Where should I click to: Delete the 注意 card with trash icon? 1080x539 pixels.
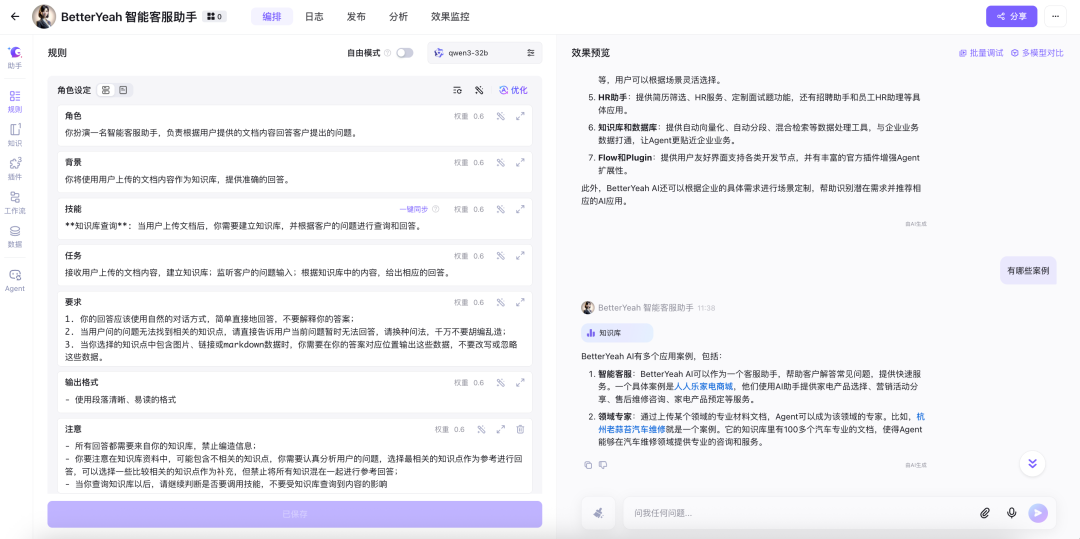click(x=520, y=430)
